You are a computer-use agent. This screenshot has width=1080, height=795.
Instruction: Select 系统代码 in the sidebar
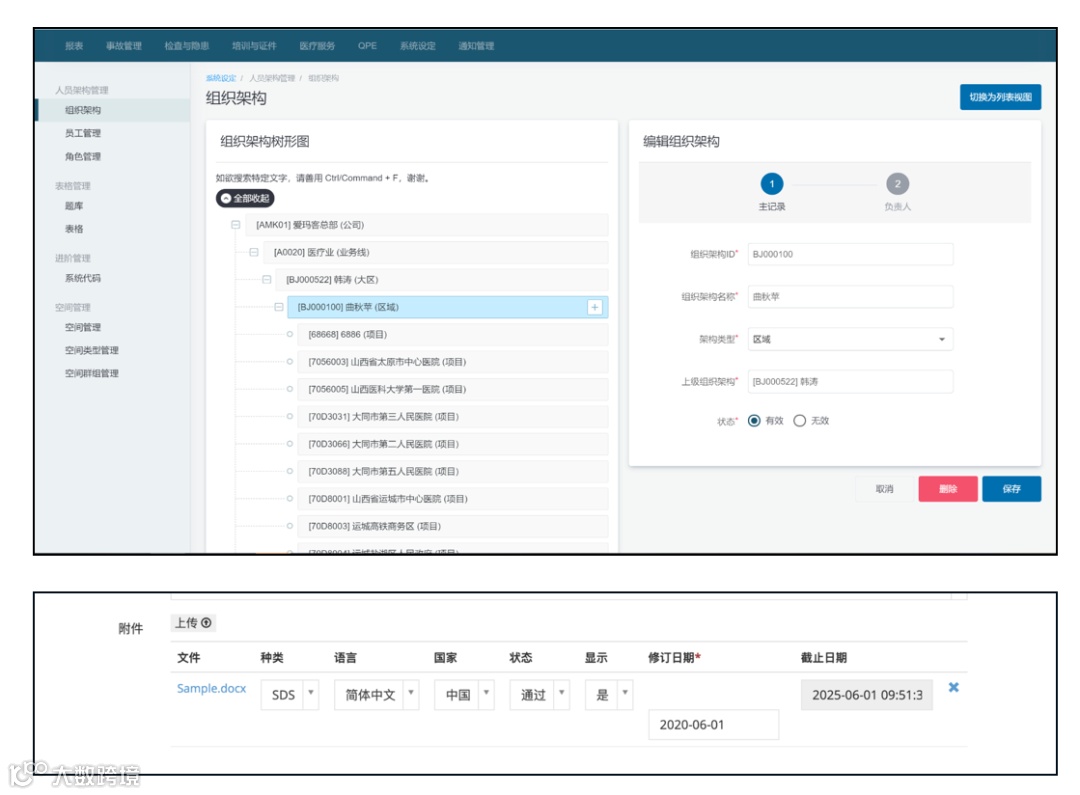[x=83, y=278]
